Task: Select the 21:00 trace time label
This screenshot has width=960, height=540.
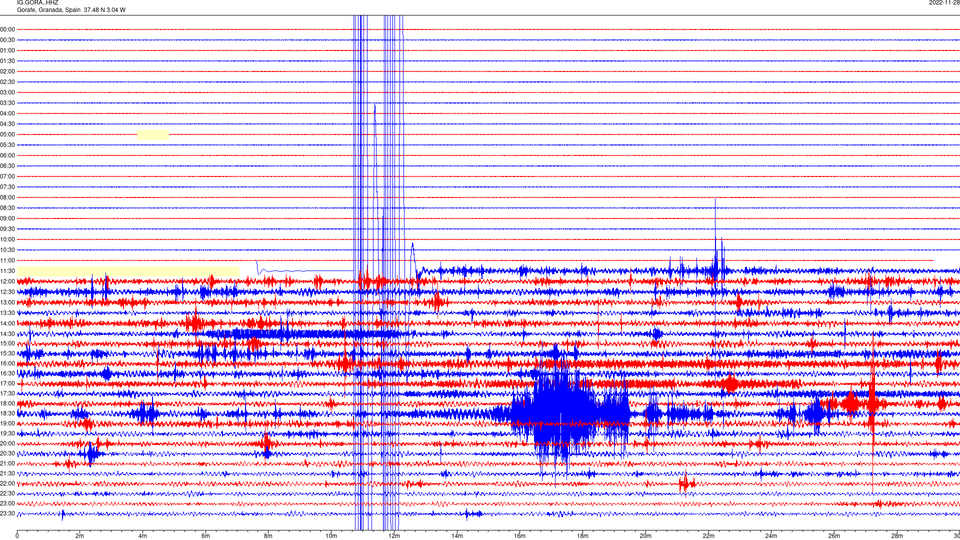Action: point(7,463)
